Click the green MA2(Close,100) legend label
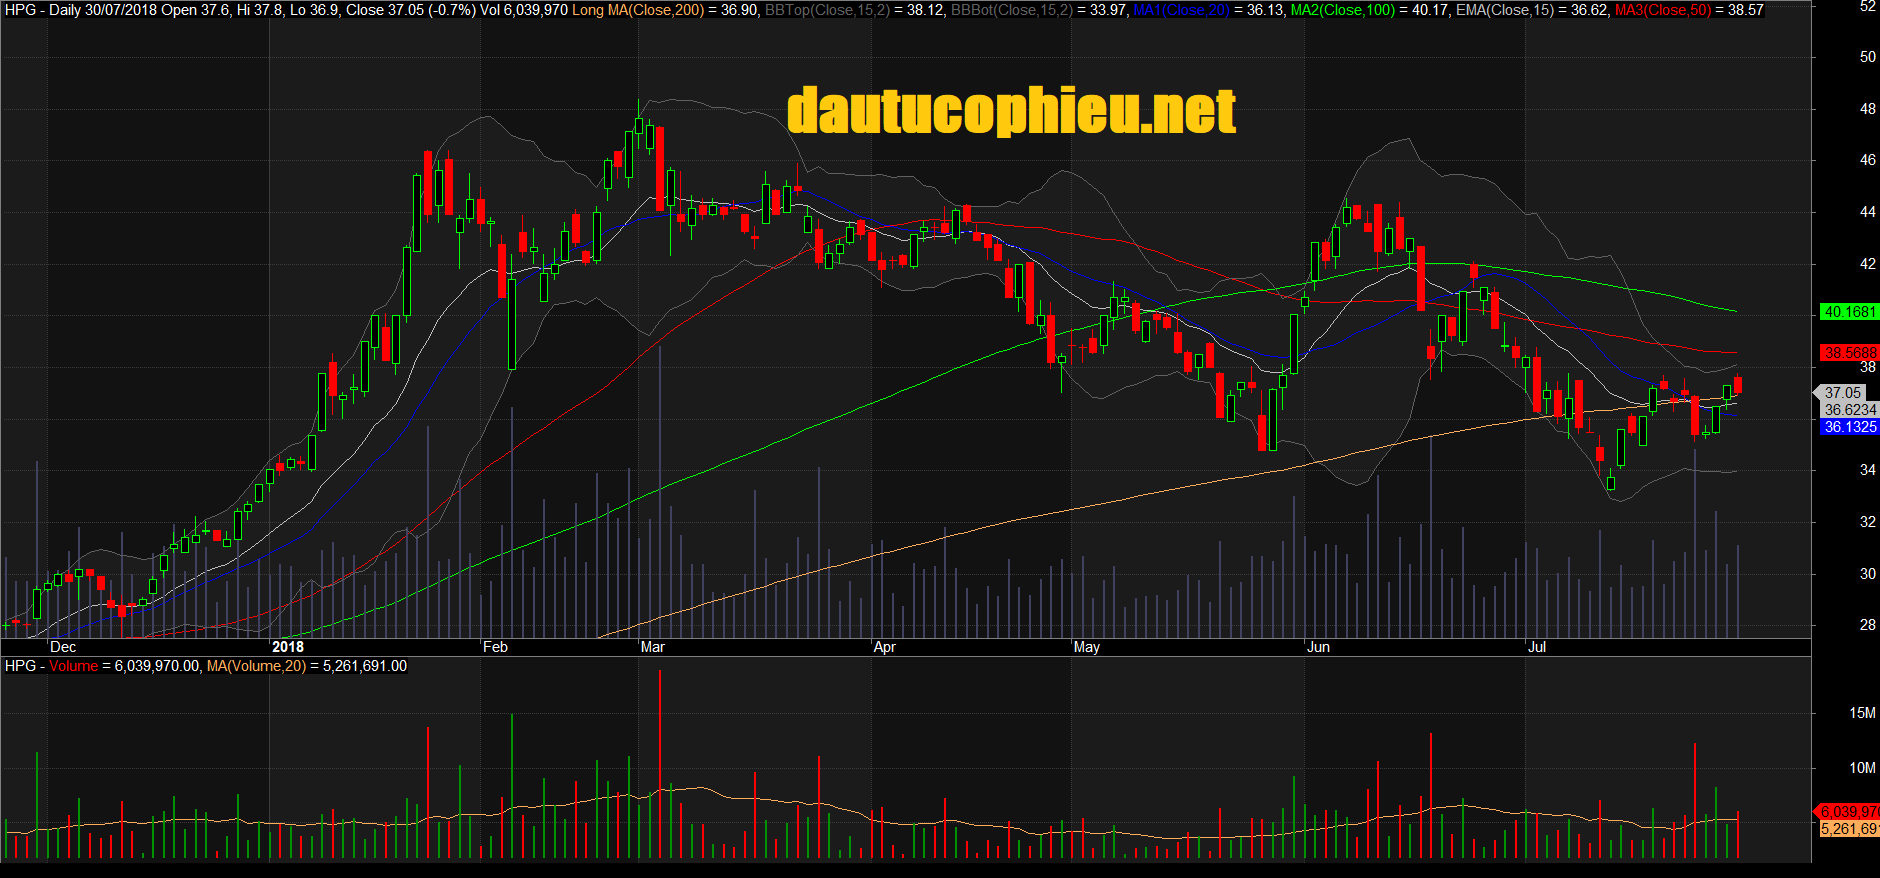Image resolution: width=1880 pixels, height=878 pixels. [1342, 10]
